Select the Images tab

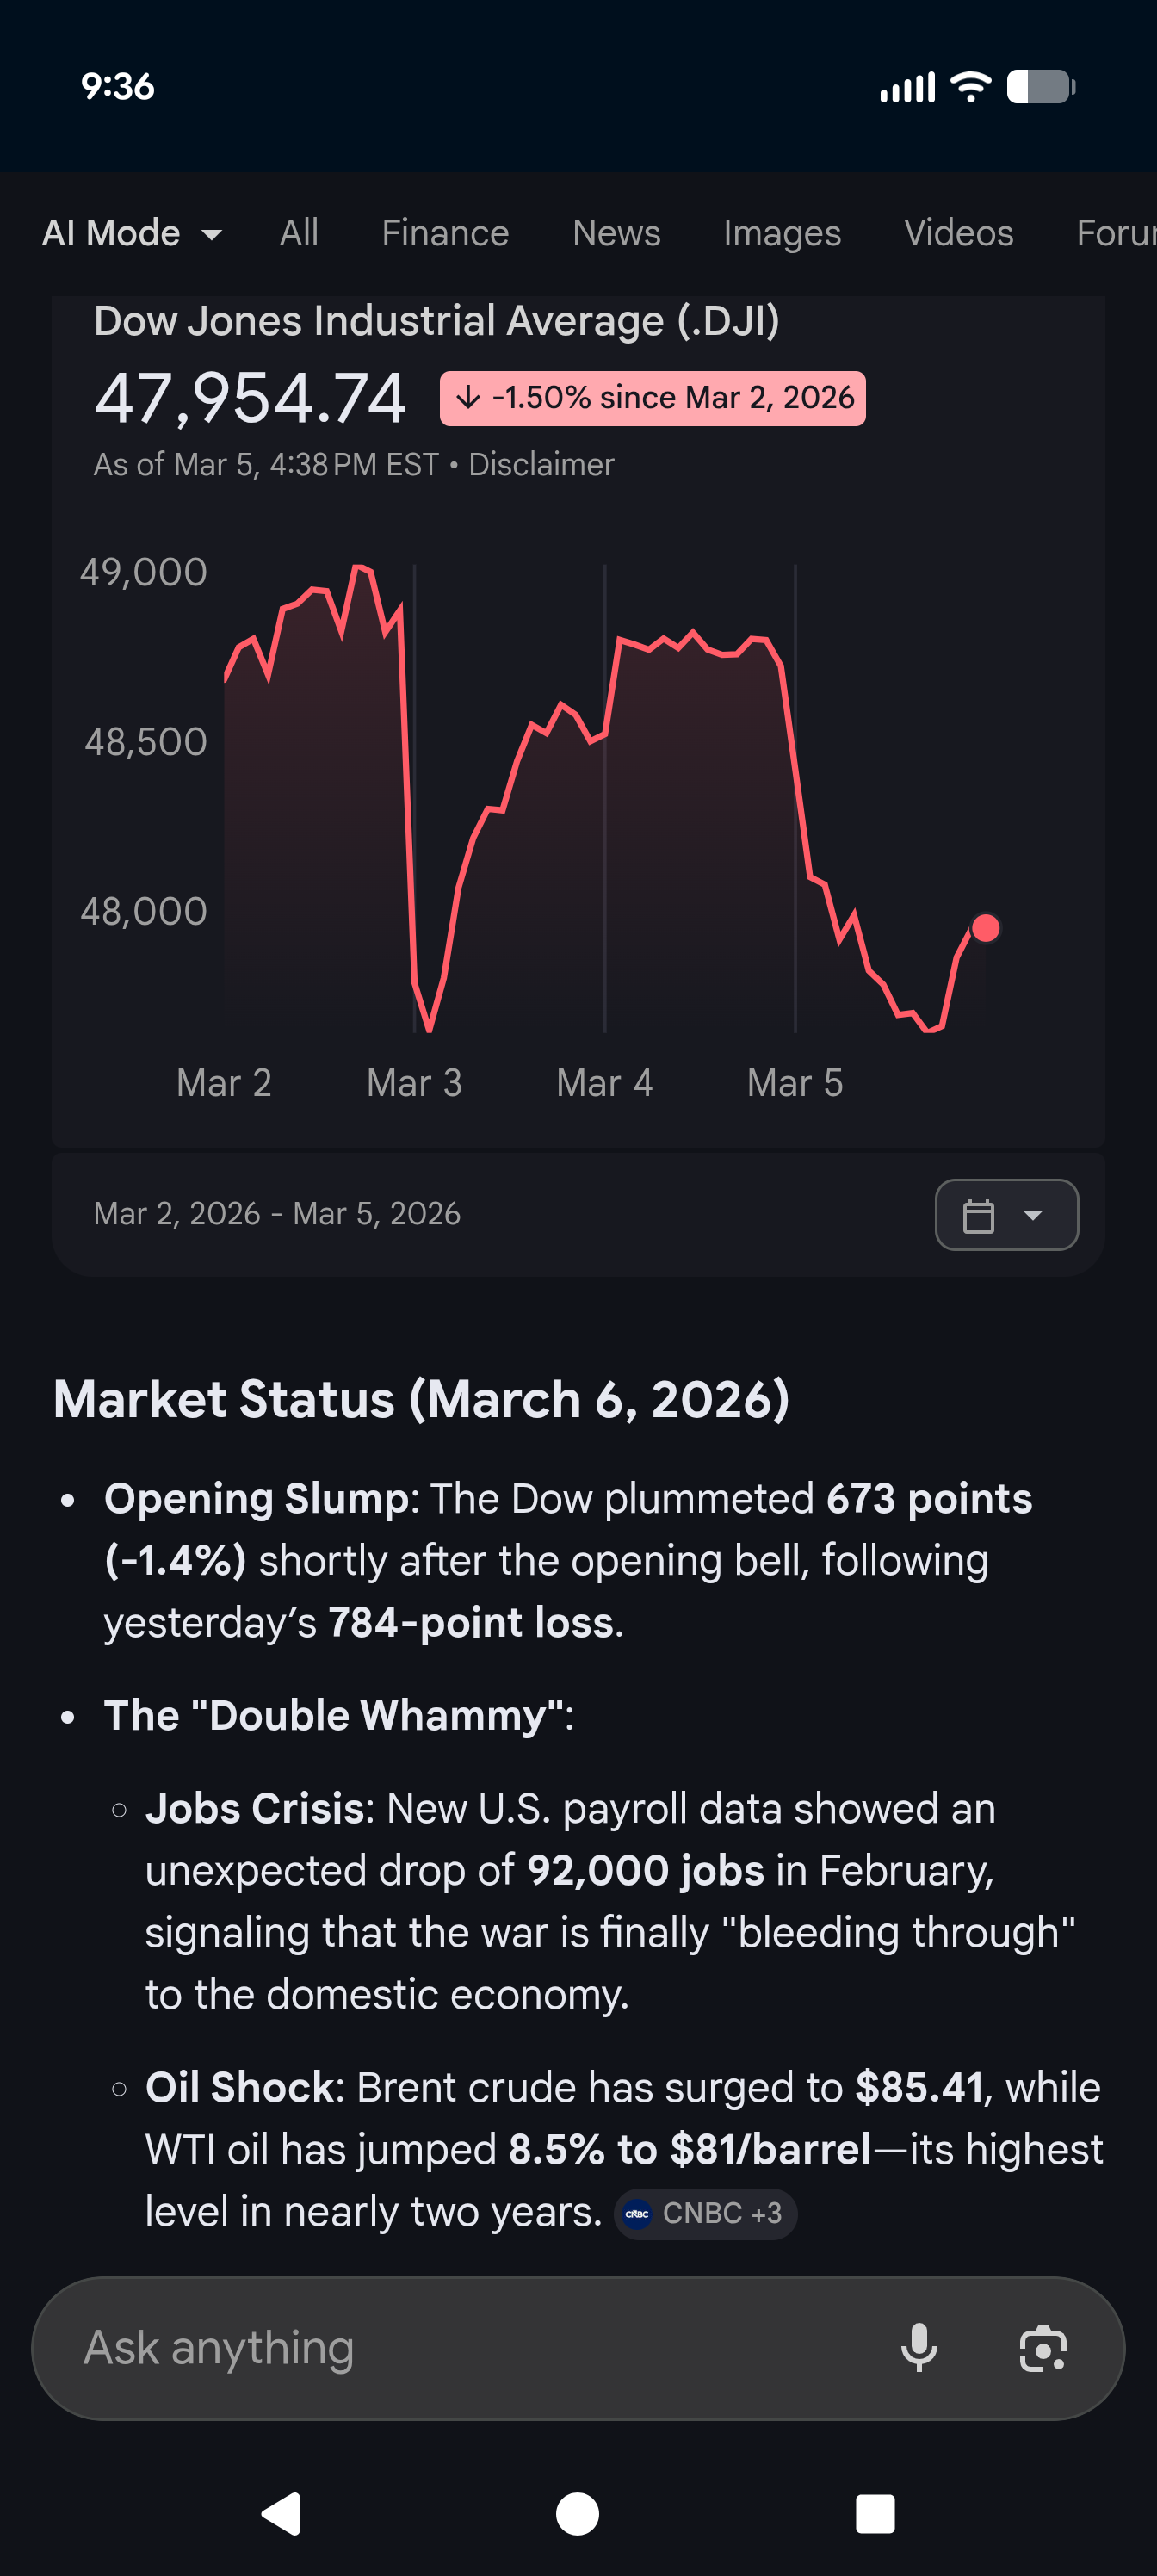coord(782,233)
